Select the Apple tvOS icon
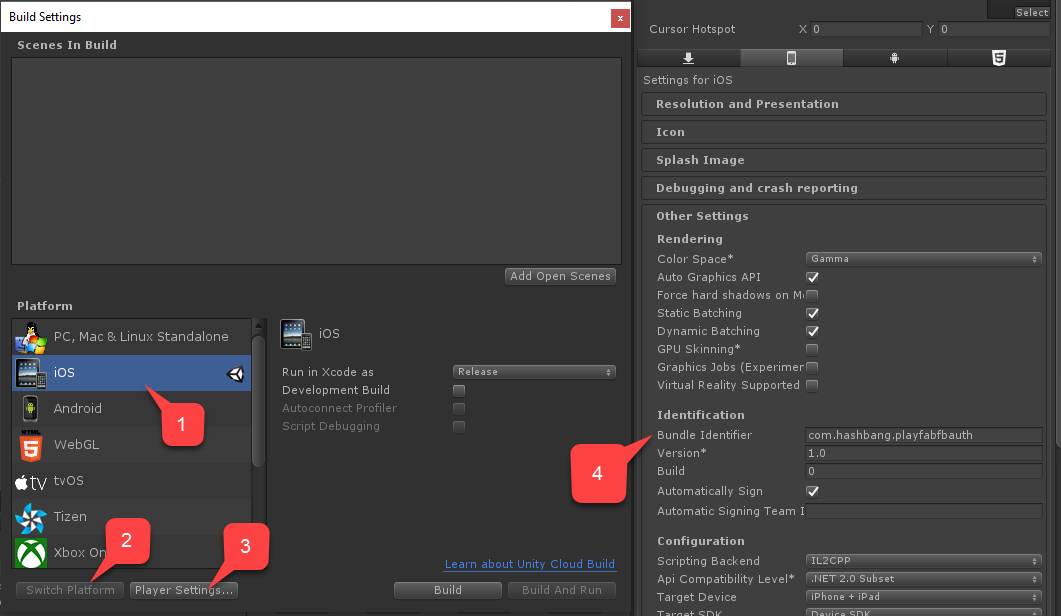Viewport: 1061px width, 616px height. coord(30,481)
